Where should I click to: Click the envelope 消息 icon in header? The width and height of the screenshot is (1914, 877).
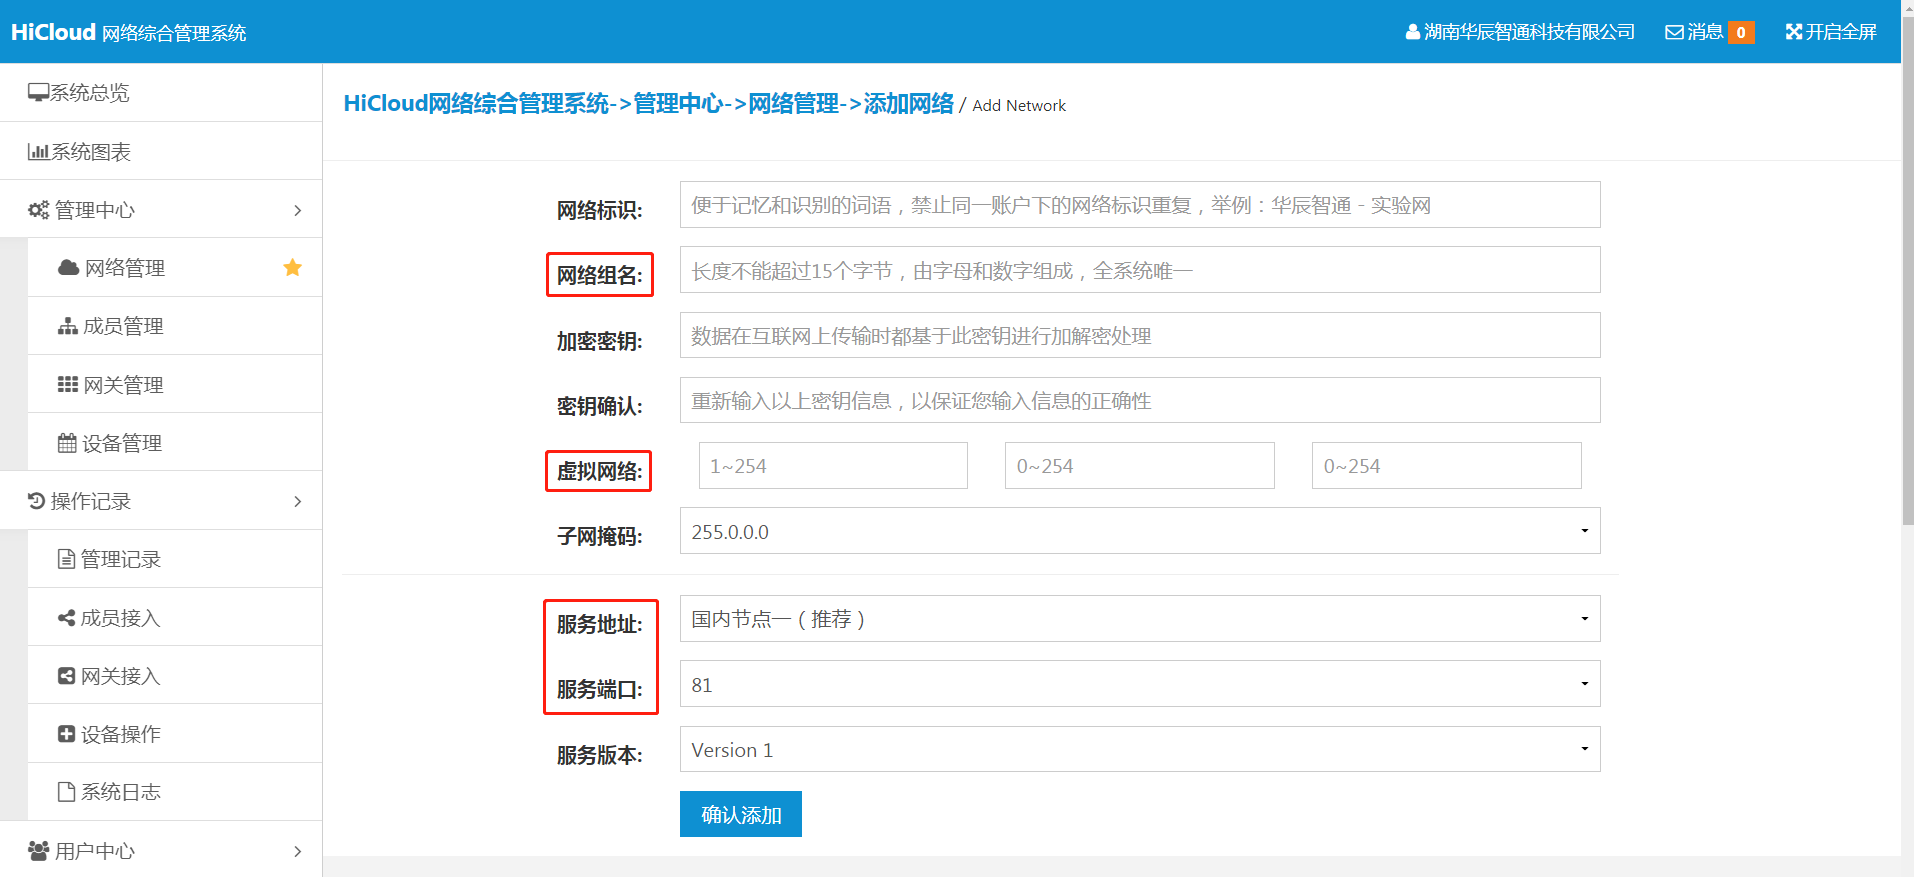(1673, 32)
